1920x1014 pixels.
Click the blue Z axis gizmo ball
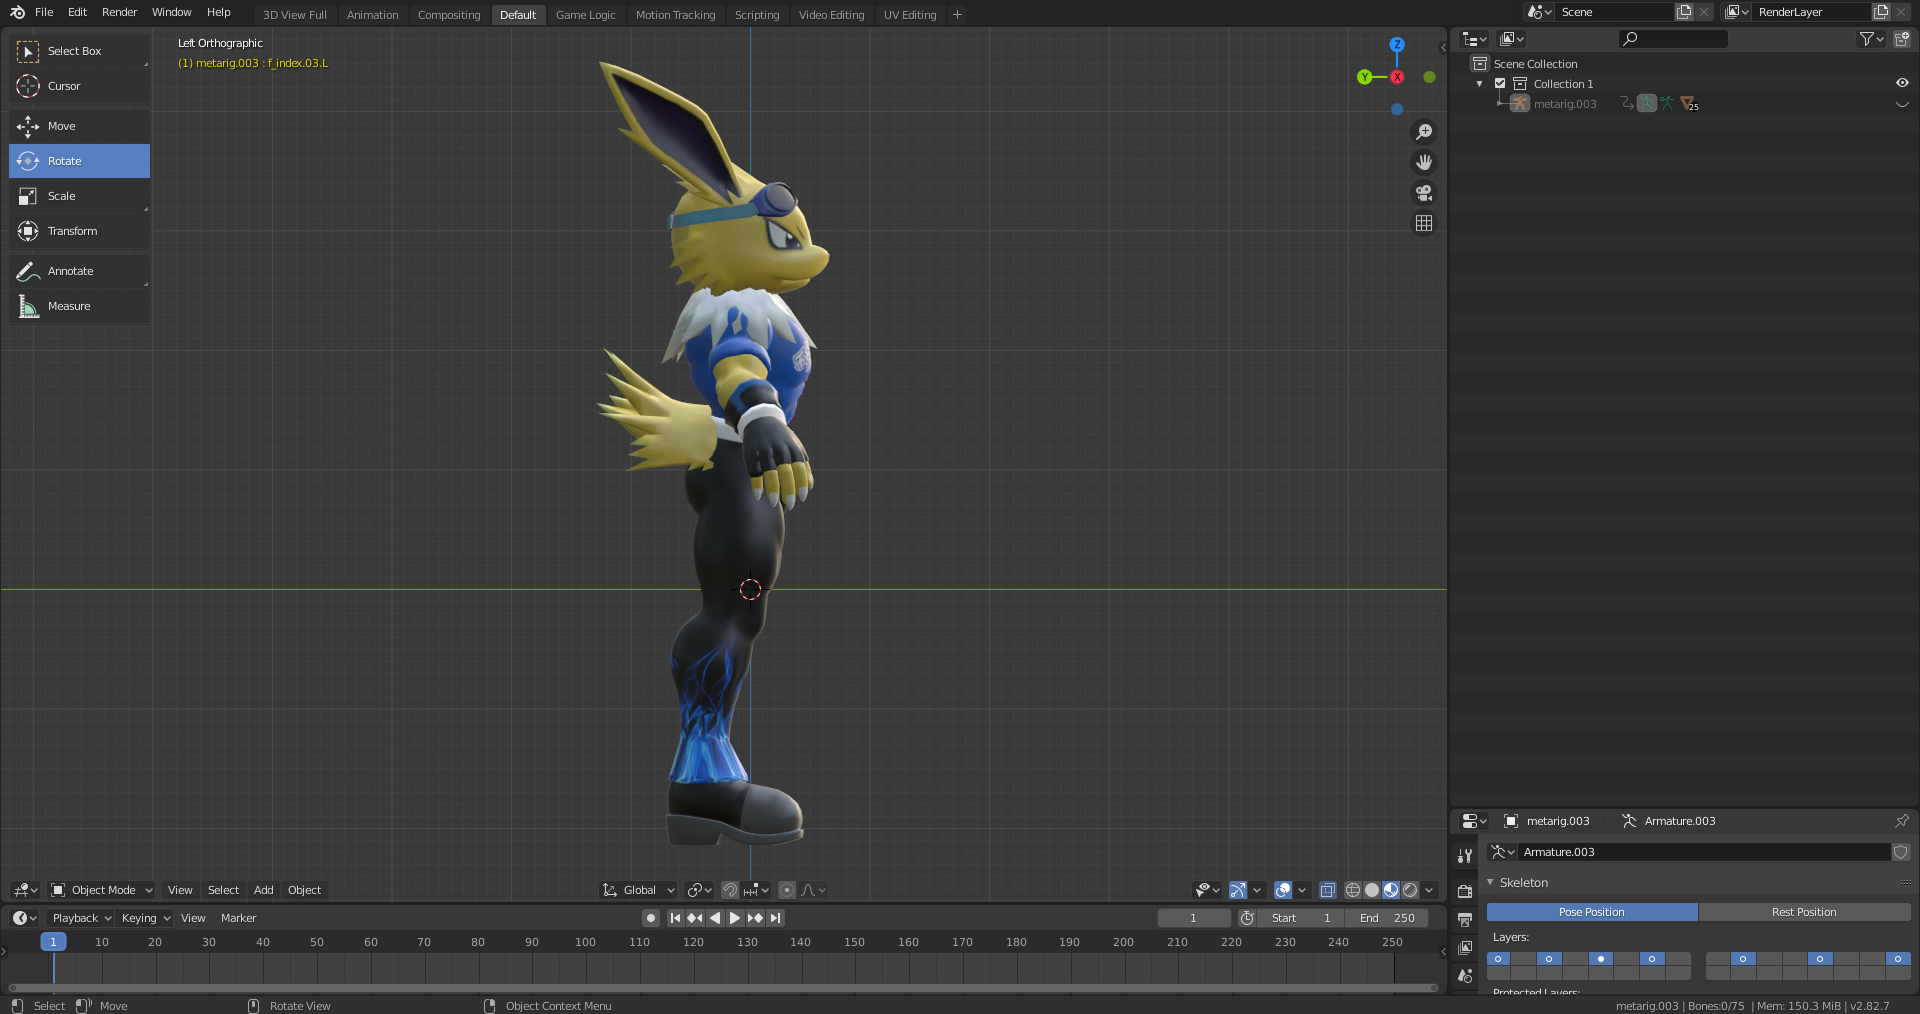pos(1397,45)
